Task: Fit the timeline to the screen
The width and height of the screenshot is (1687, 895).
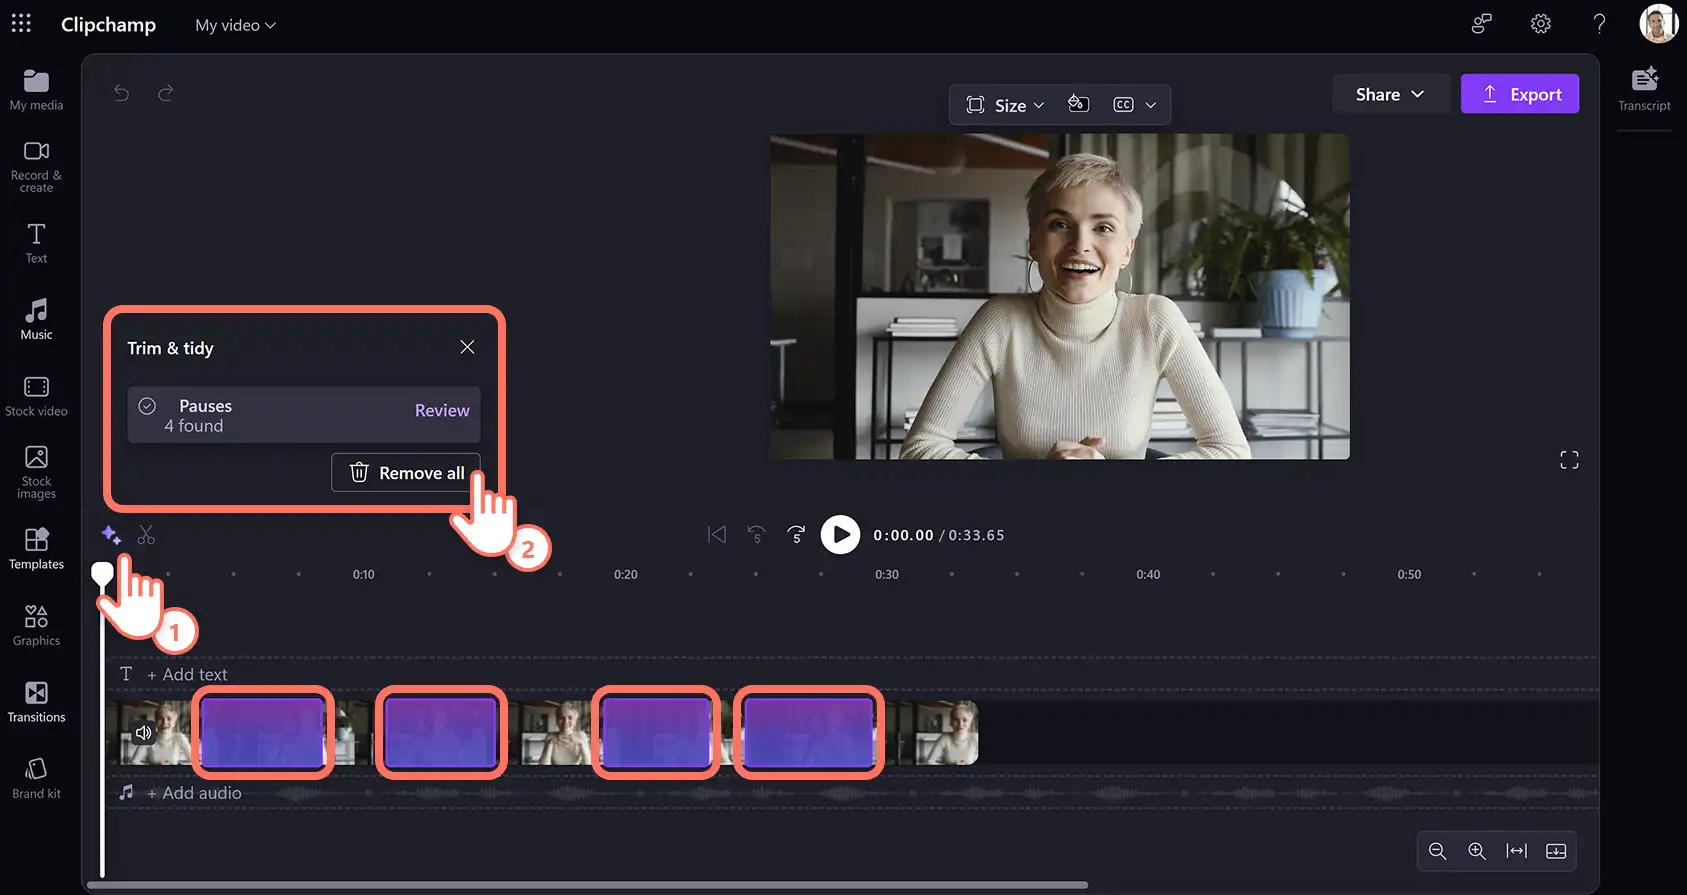Action: [x=1517, y=851]
